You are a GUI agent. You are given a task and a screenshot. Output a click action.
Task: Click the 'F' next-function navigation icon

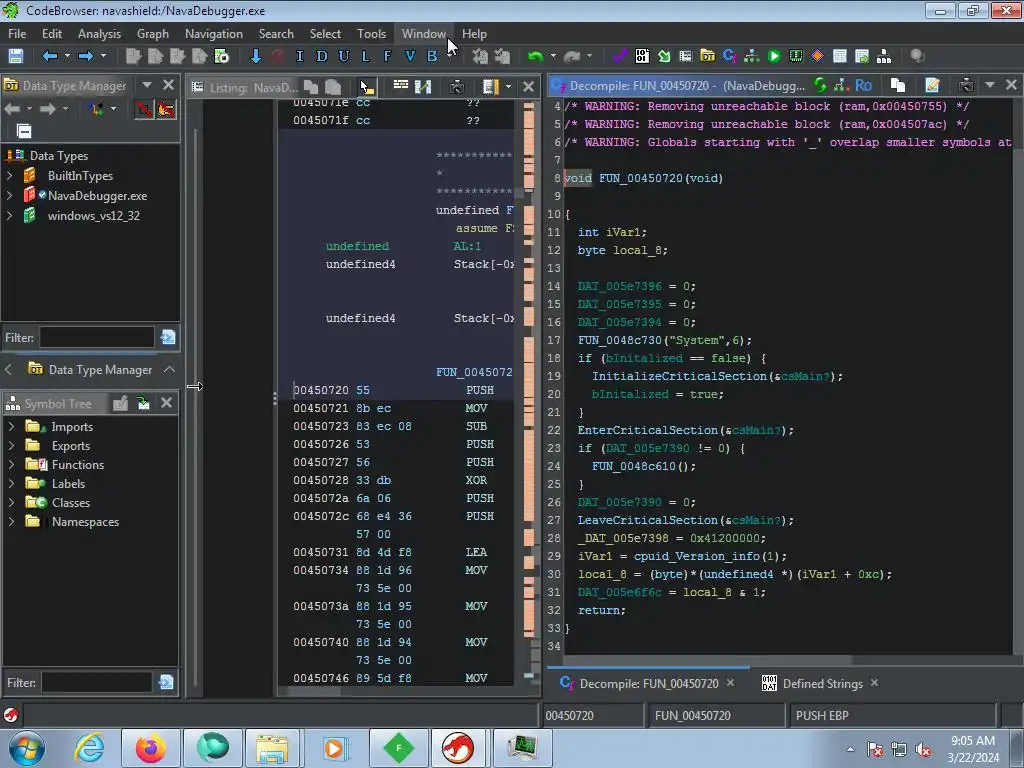[388, 56]
